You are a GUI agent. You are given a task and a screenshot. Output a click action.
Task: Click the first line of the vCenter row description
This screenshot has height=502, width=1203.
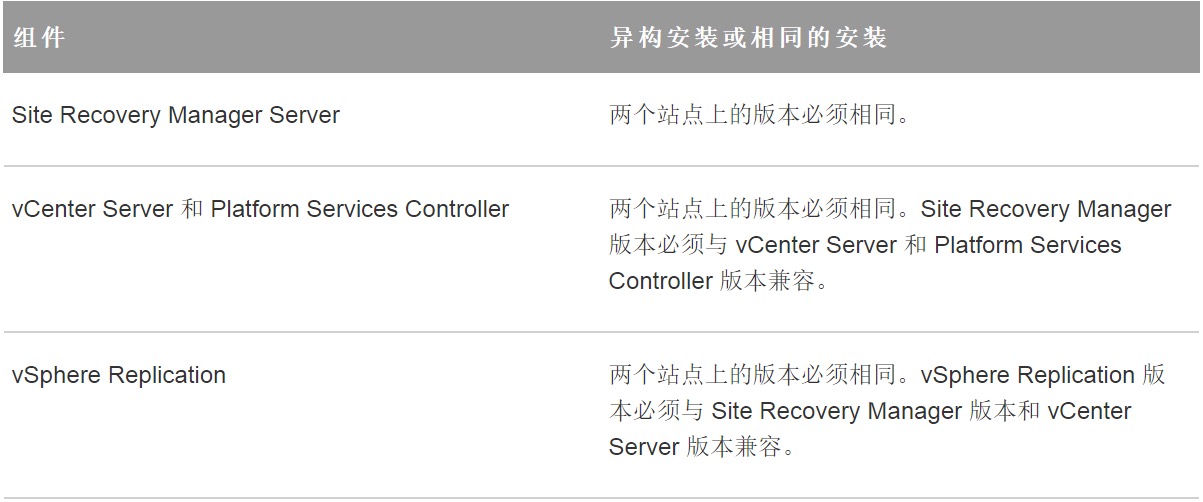point(890,210)
